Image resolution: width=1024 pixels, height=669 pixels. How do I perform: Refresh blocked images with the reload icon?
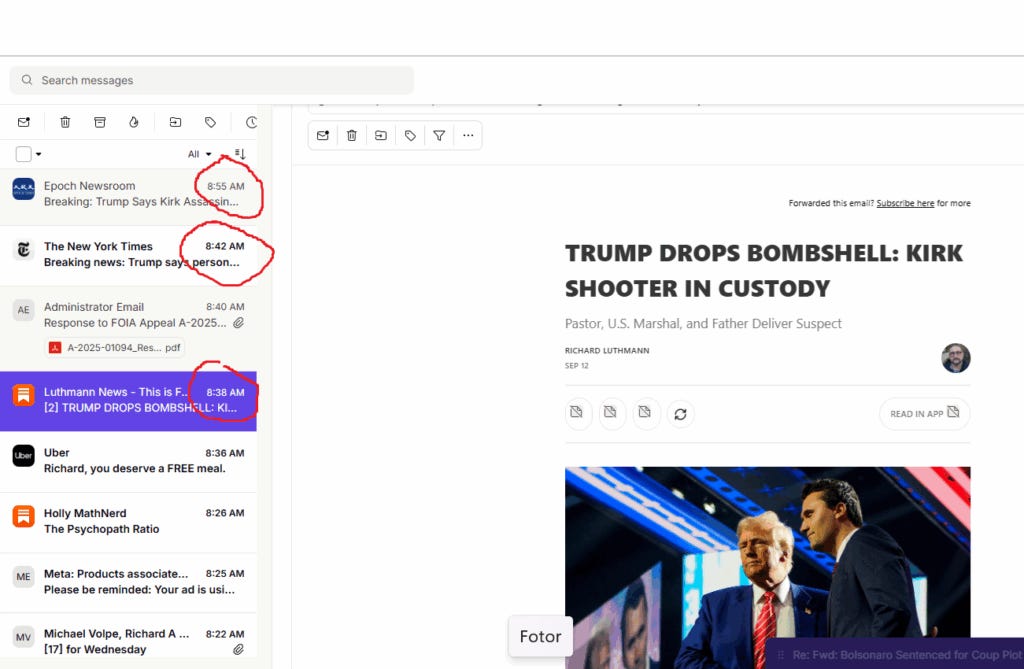coord(680,413)
